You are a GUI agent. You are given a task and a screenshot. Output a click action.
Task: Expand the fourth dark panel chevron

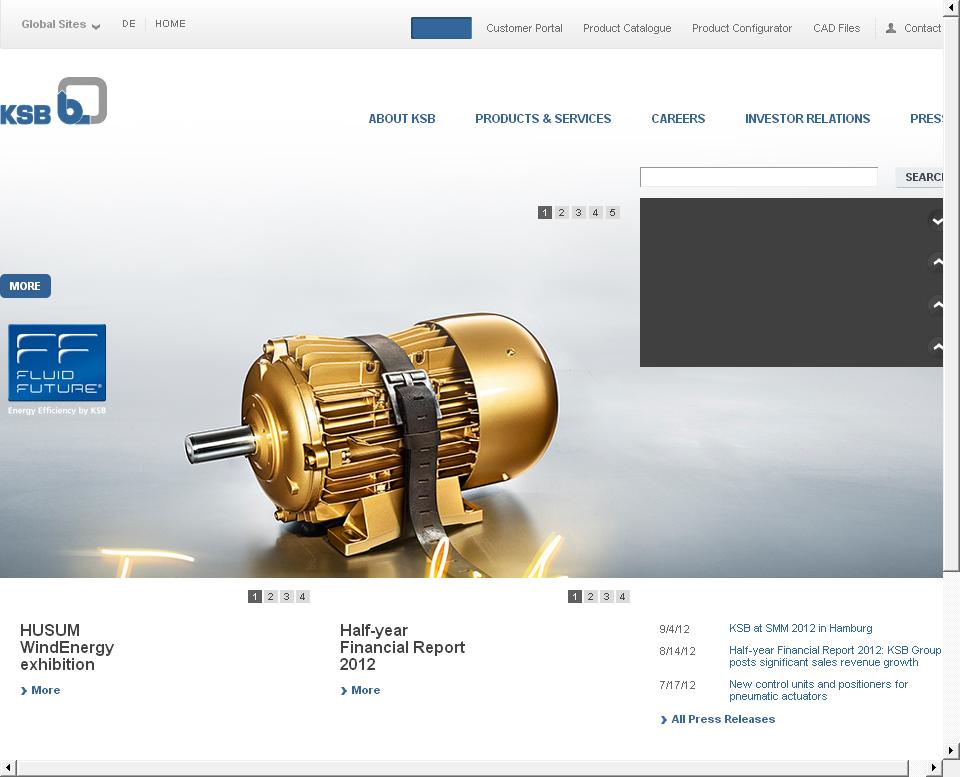[x=936, y=347]
